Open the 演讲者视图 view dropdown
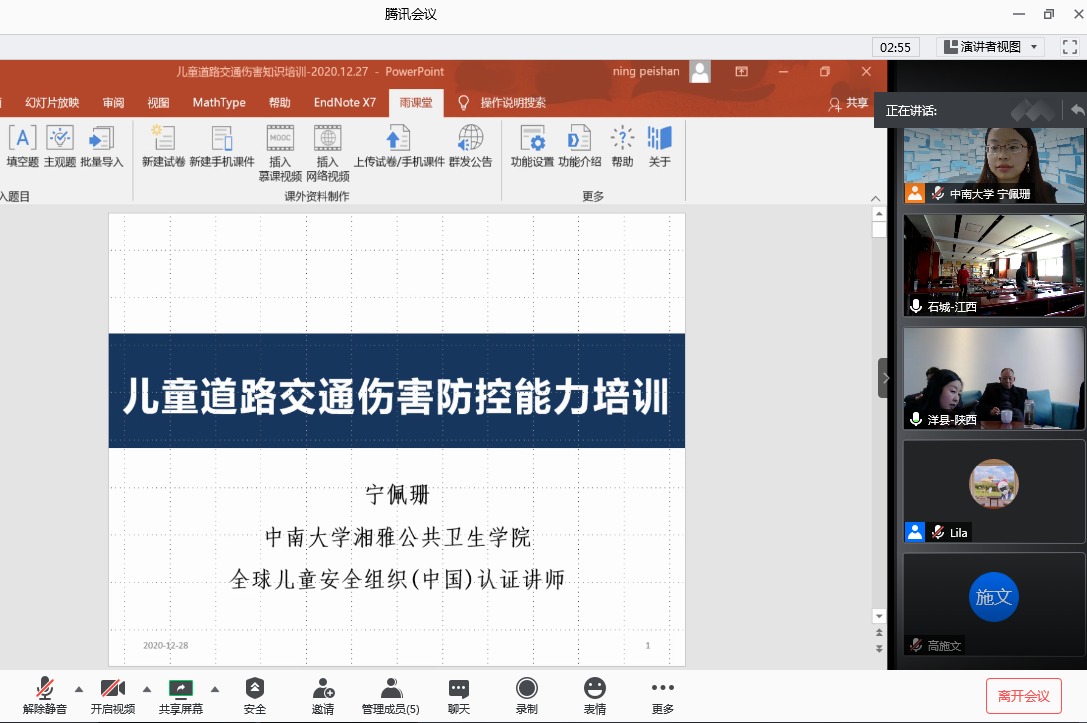The width and height of the screenshot is (1087, 723). click(990, 47)
